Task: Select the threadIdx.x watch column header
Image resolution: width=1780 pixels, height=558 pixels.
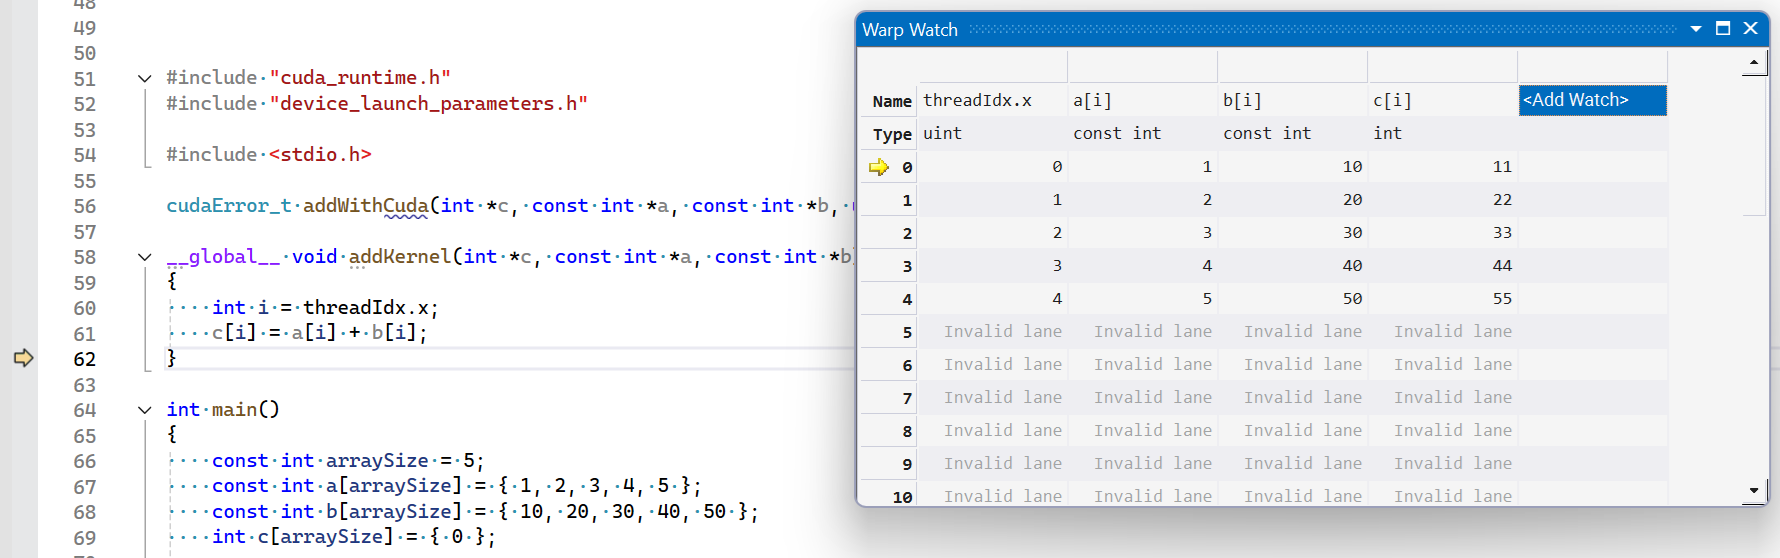Action: click(992, 100)
